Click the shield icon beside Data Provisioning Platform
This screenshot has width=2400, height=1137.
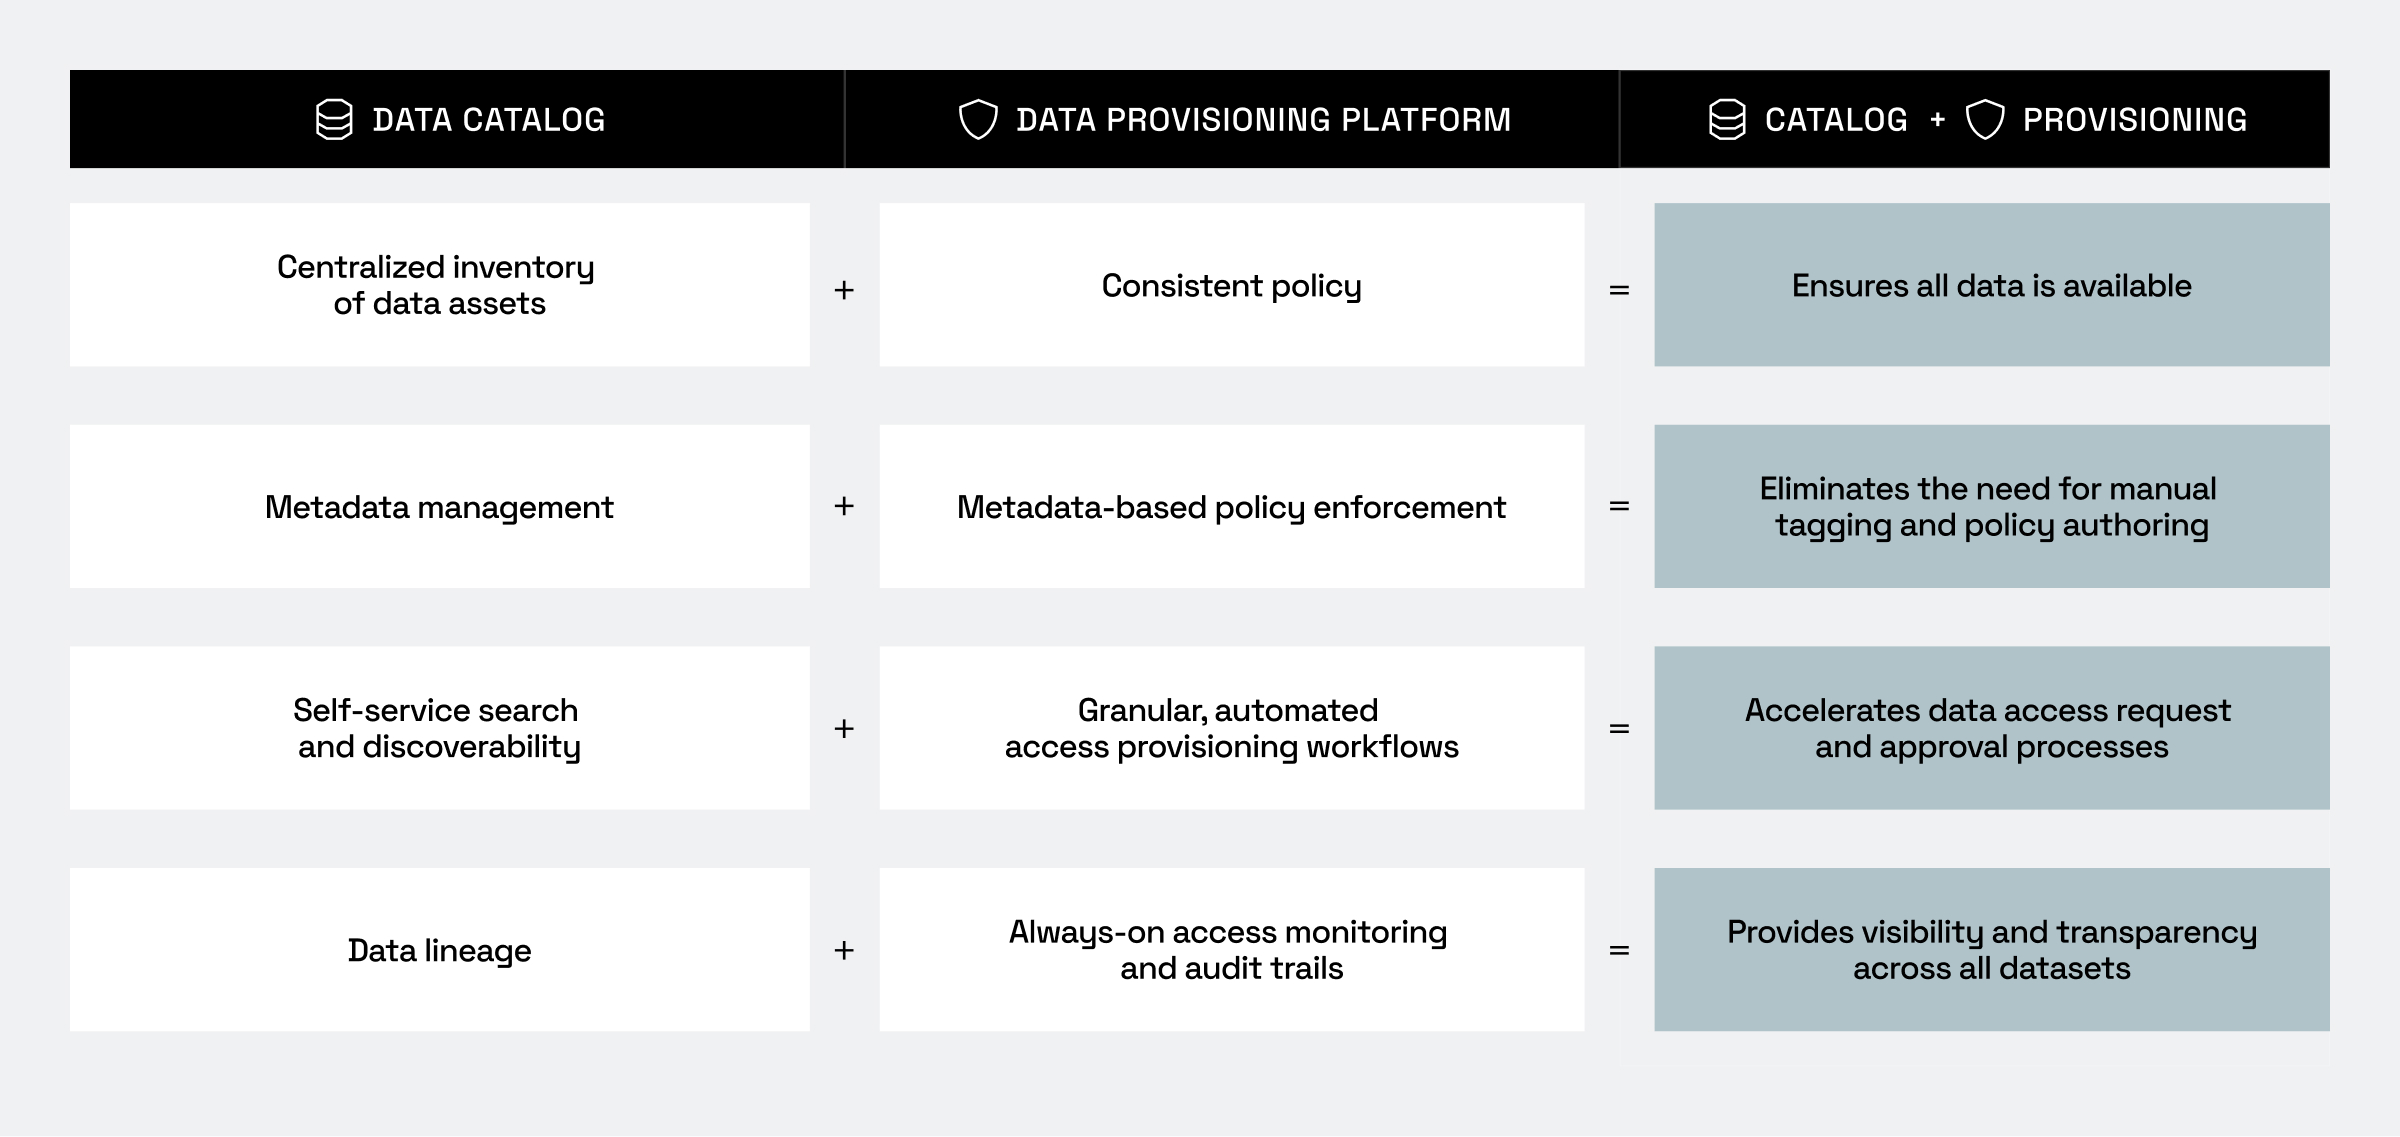[x=978, y=120]
